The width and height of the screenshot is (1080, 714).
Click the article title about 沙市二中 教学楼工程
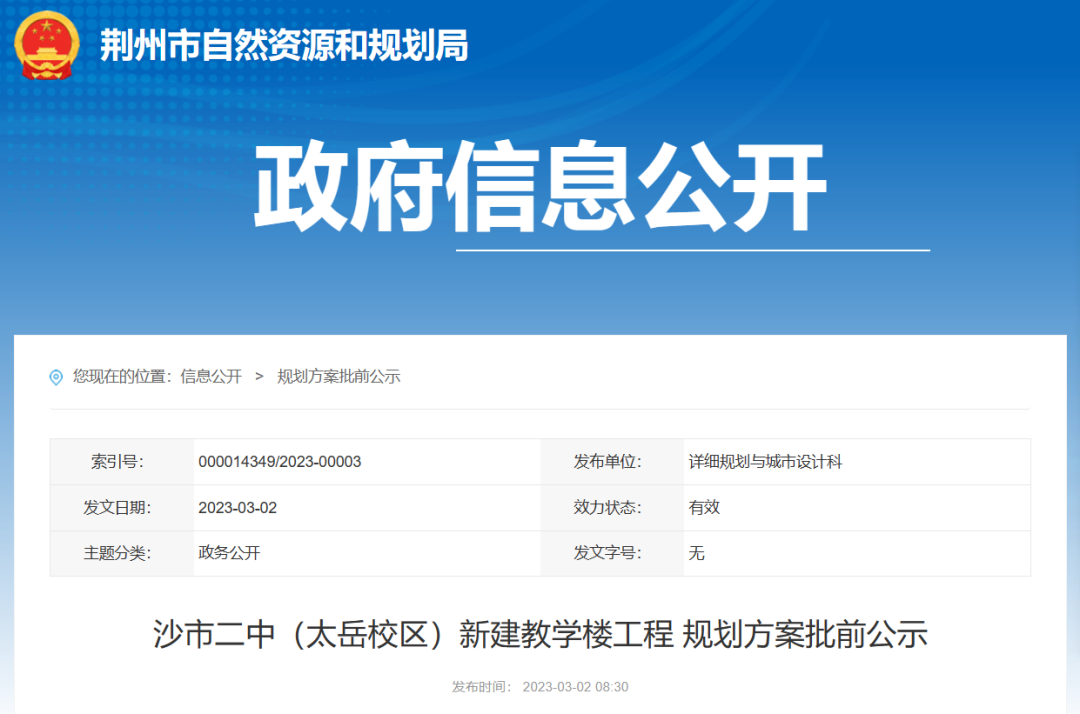click(x=540, y=636)
